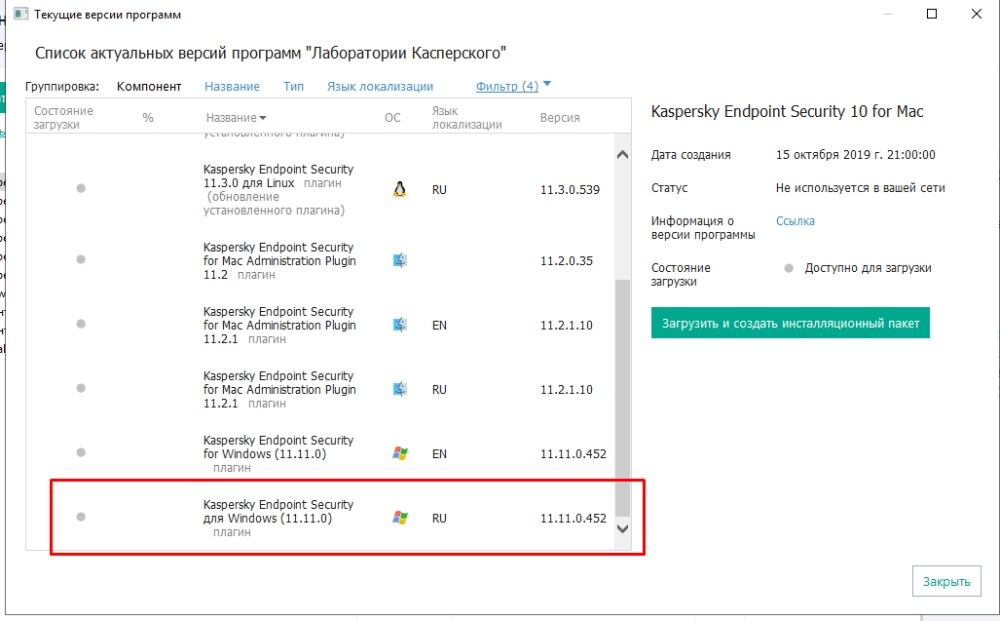Click the % column header

148,117
